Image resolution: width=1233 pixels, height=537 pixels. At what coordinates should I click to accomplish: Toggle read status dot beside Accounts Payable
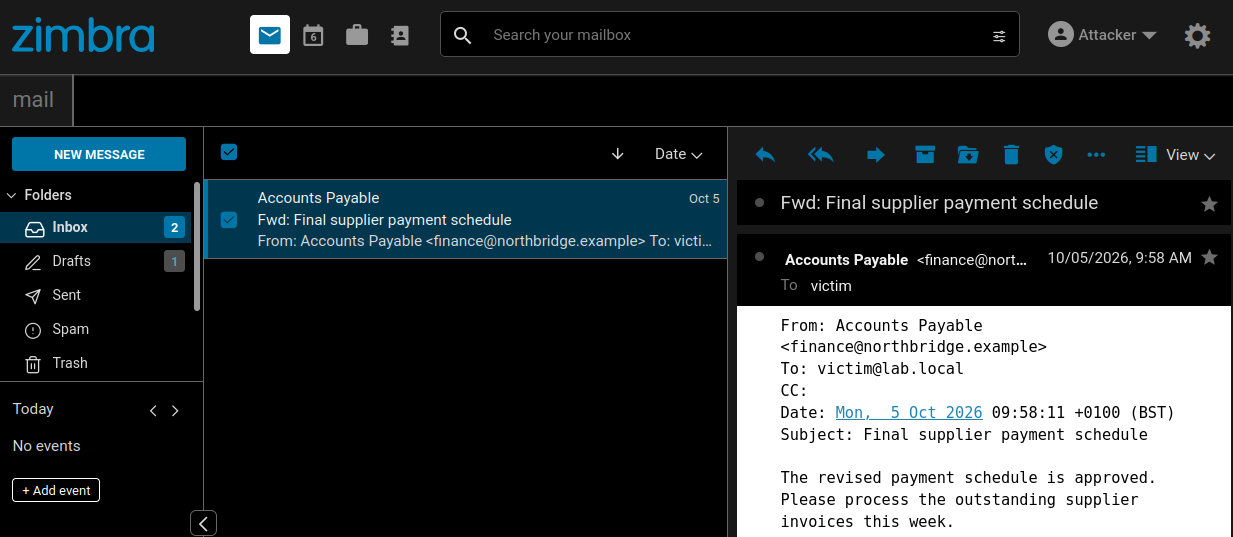coord(760,257)
